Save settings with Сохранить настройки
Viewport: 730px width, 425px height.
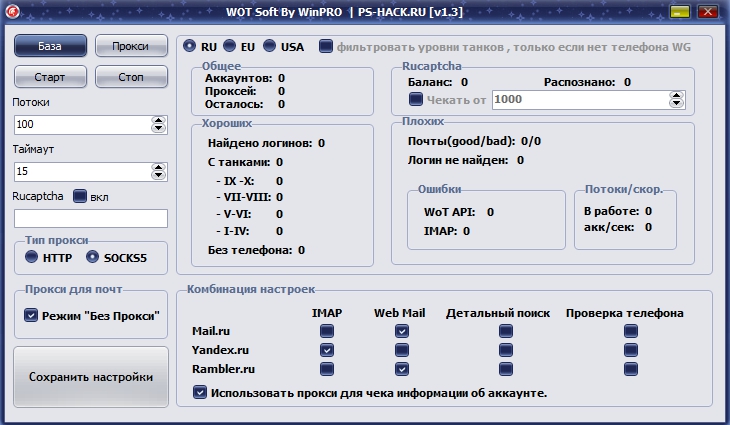coord(91,377)
